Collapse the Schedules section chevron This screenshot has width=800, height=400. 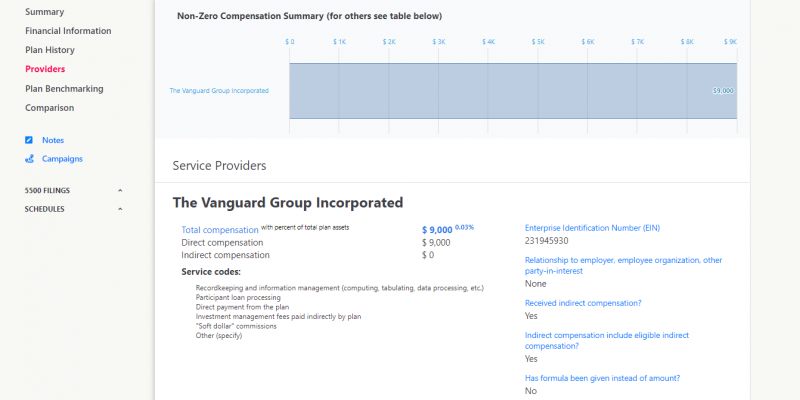click(x=120, y=209)
